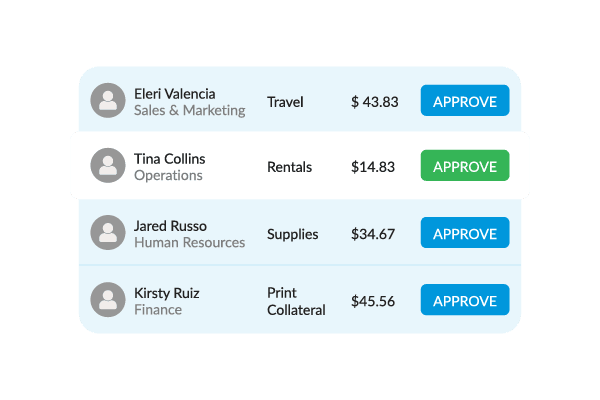This screenshot has width=600, height=400.
Task: Click the Travel expense category
Action: click(x=285, y=101)
